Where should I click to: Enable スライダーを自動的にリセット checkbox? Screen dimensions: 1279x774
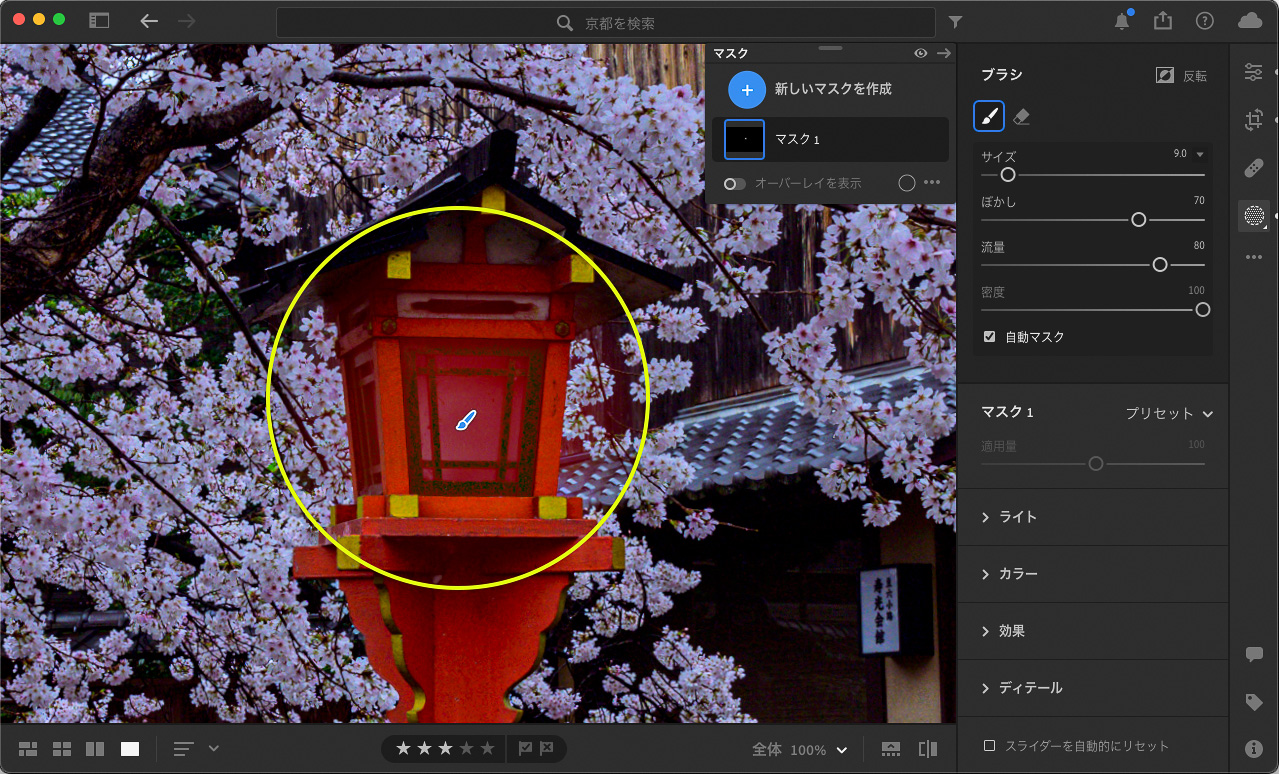point(989,746)
